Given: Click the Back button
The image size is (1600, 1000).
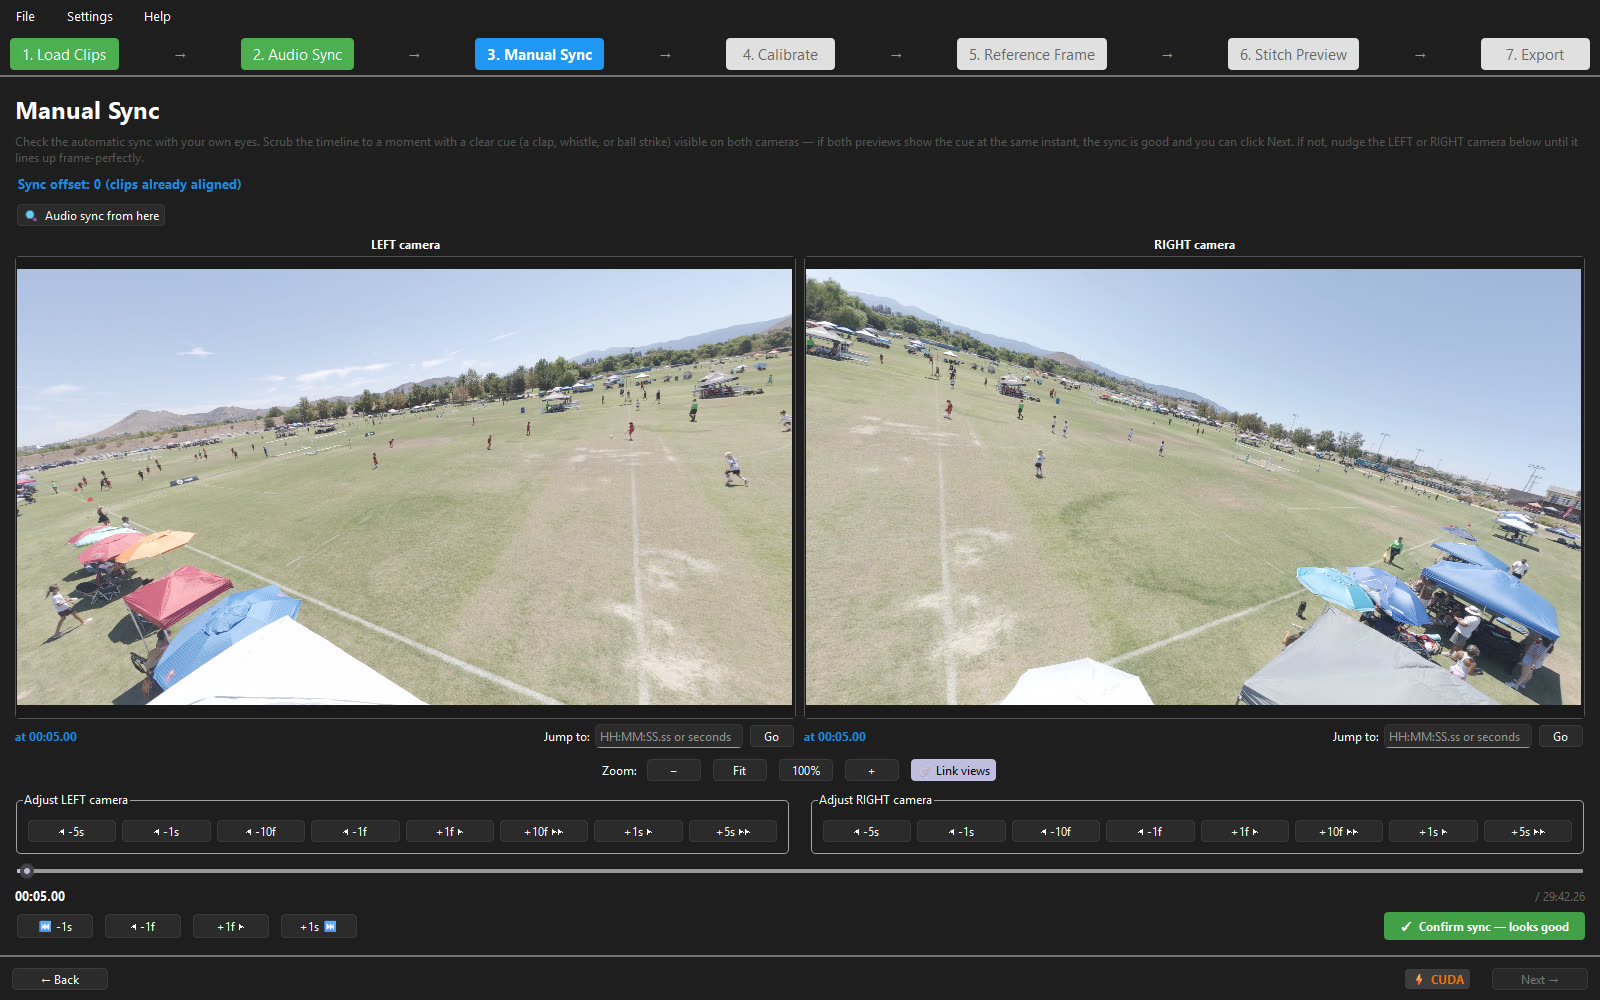Looking at the screenshot, I should coord(60,979).
